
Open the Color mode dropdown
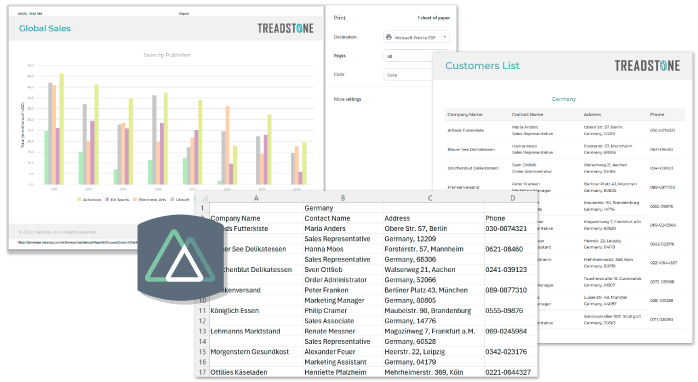click(x=408, y=75)
